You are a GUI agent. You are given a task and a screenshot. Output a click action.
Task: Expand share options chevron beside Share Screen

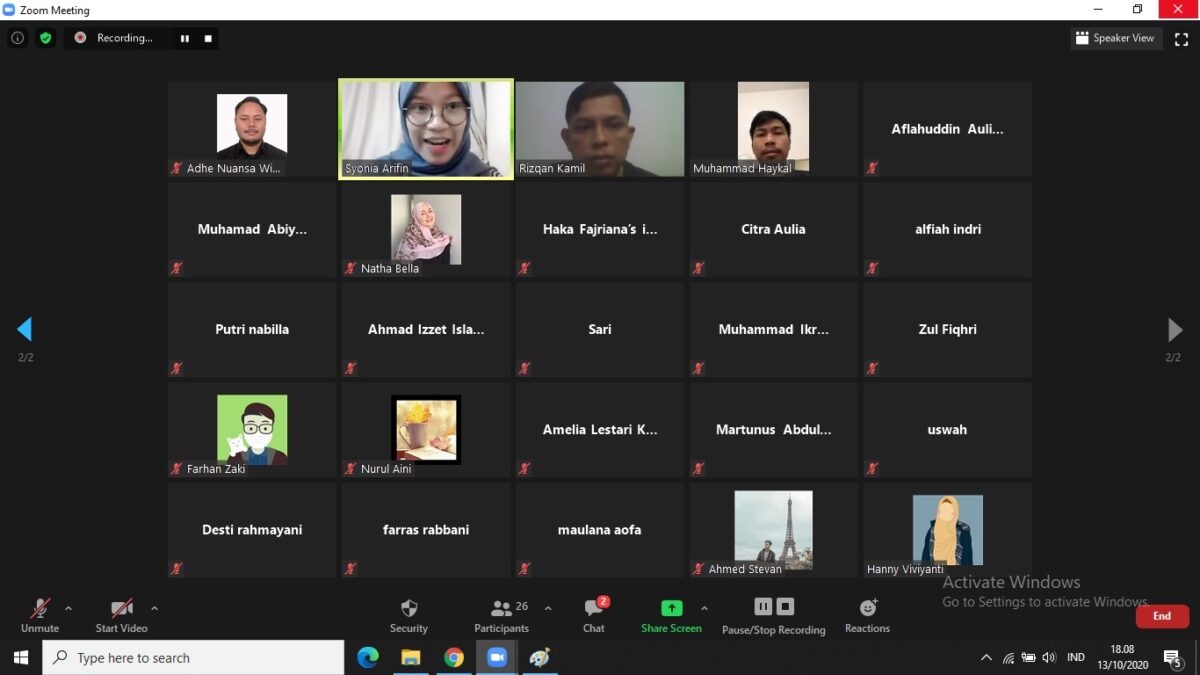click(704, 608)
